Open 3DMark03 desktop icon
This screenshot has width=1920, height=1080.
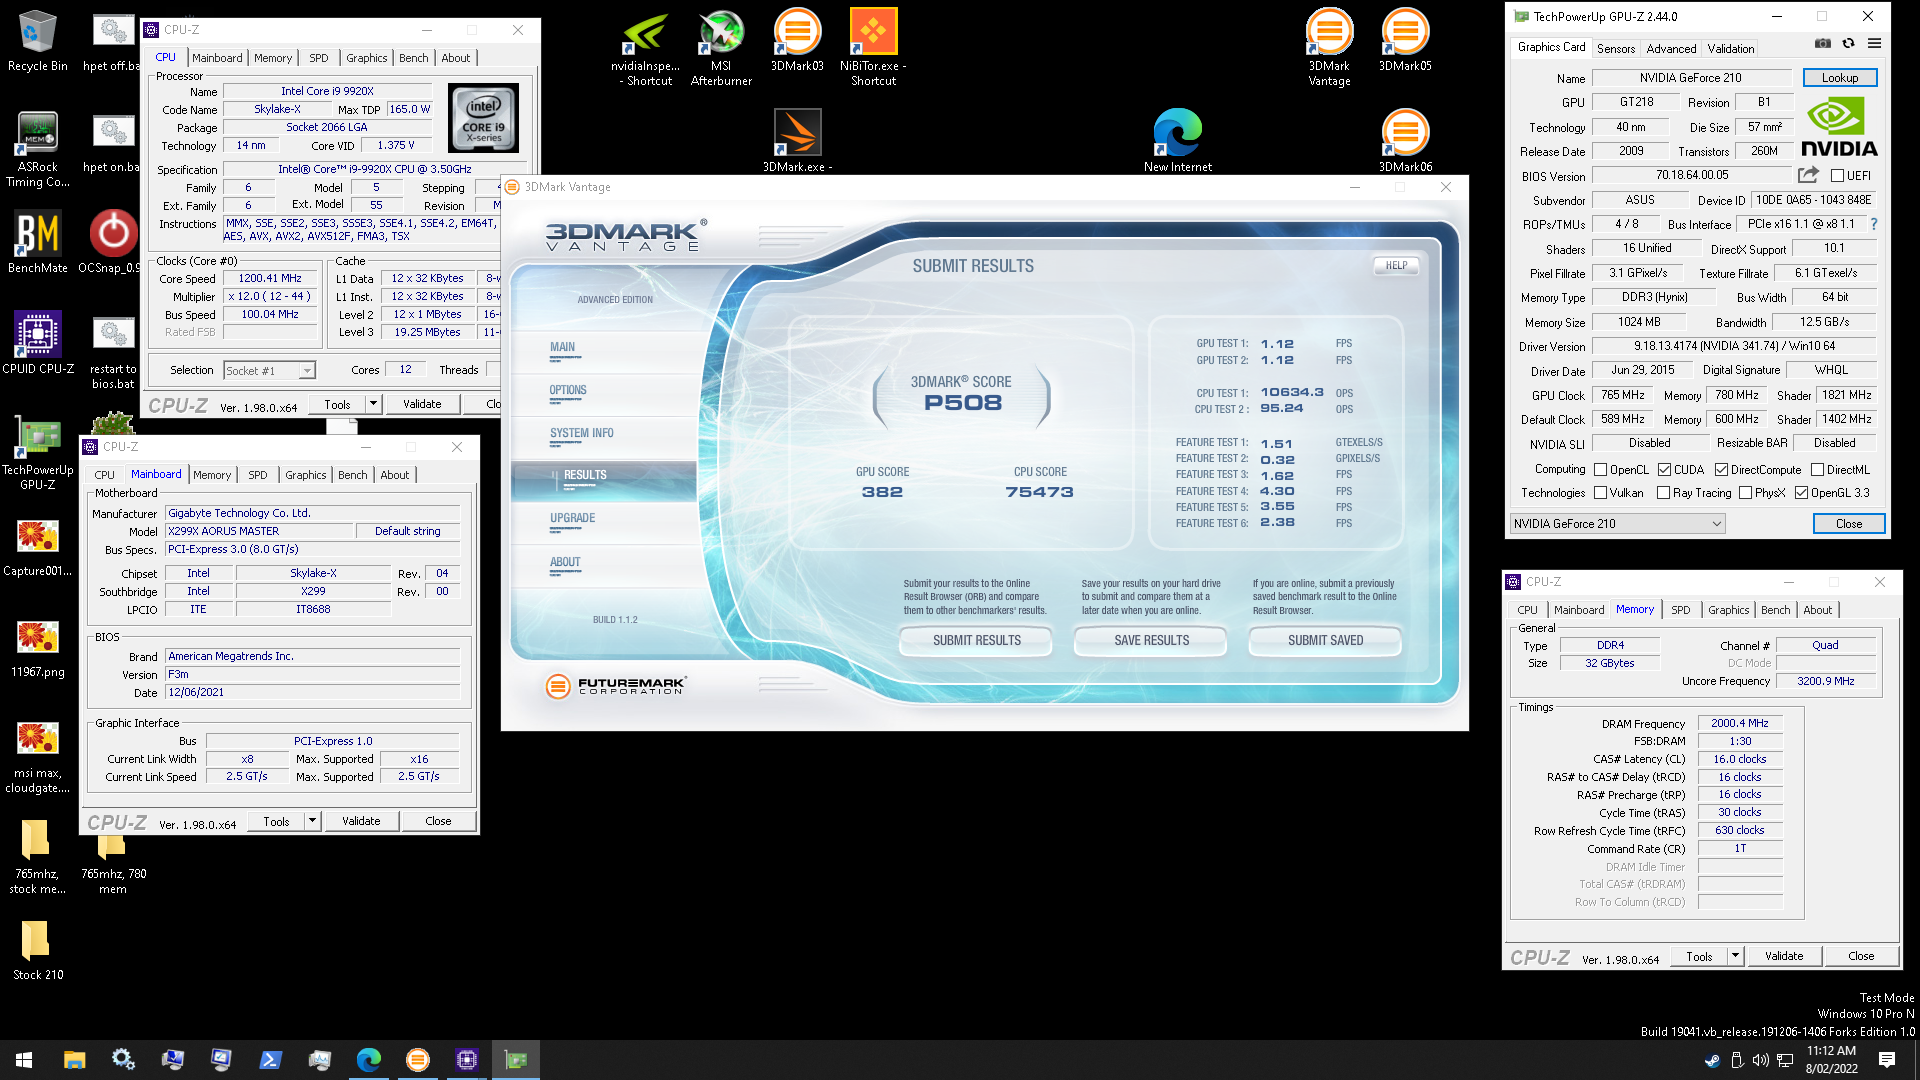tap(797, 40)
